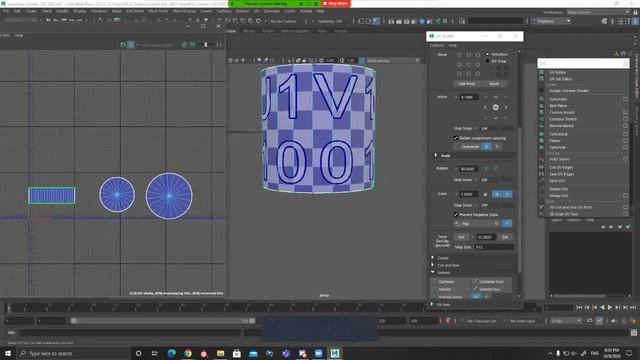This screenshot has height=360, width=640.
Task: Click UV Set Editor icon in menu
Action: click(542, 79)
